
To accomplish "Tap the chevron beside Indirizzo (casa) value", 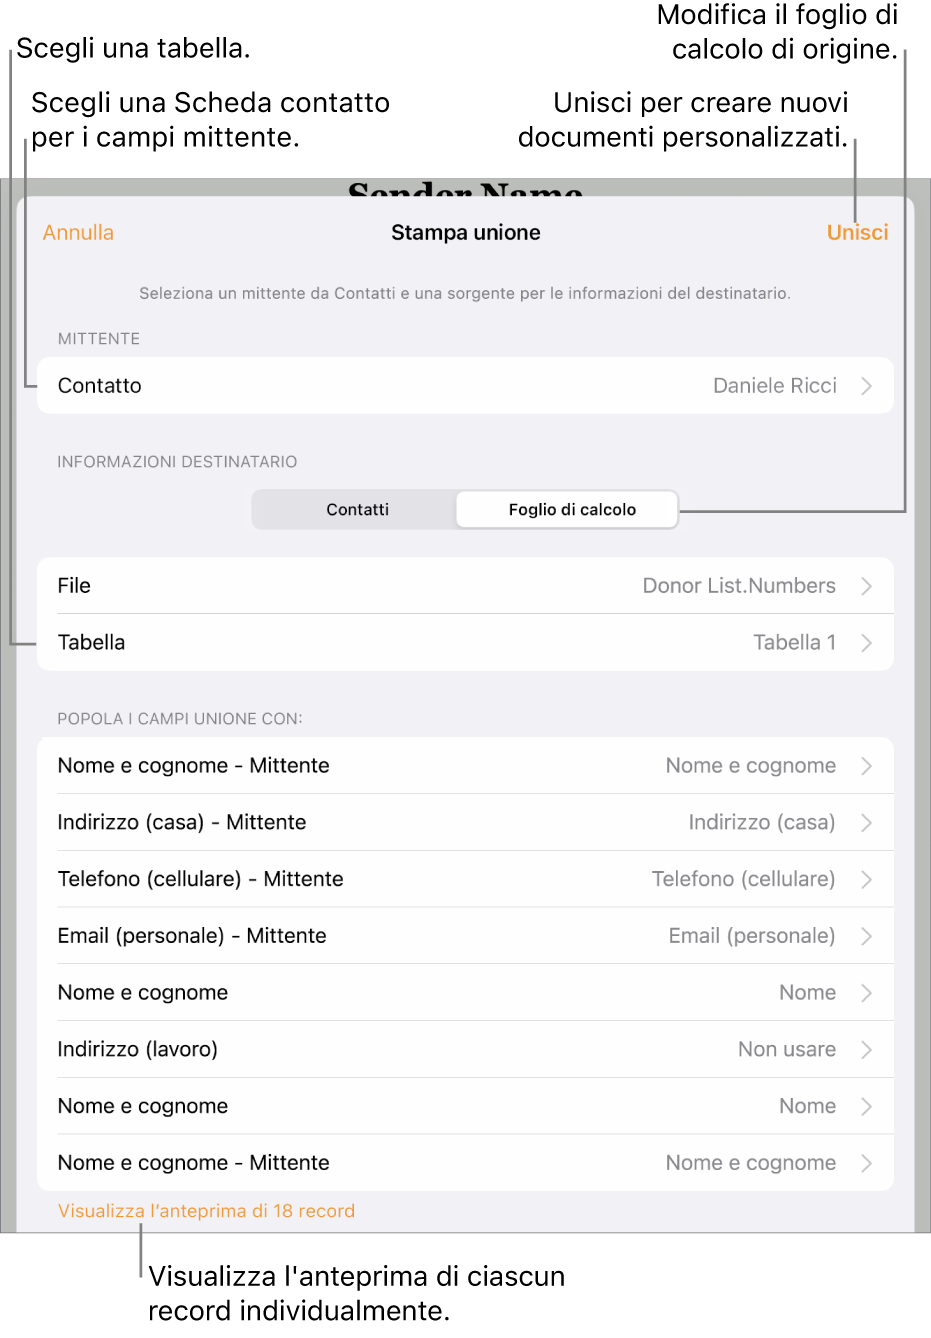I will (866, 823).
